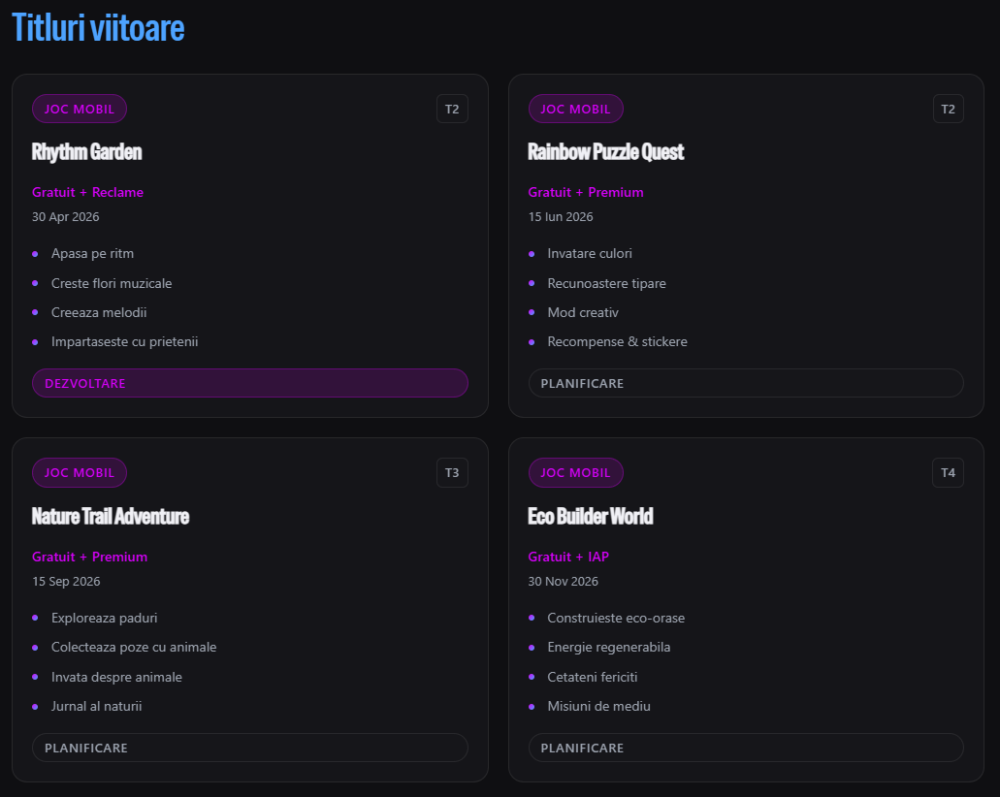
Task: Select PLANIFICARE status on Eco Builder World
Action: 745,748
